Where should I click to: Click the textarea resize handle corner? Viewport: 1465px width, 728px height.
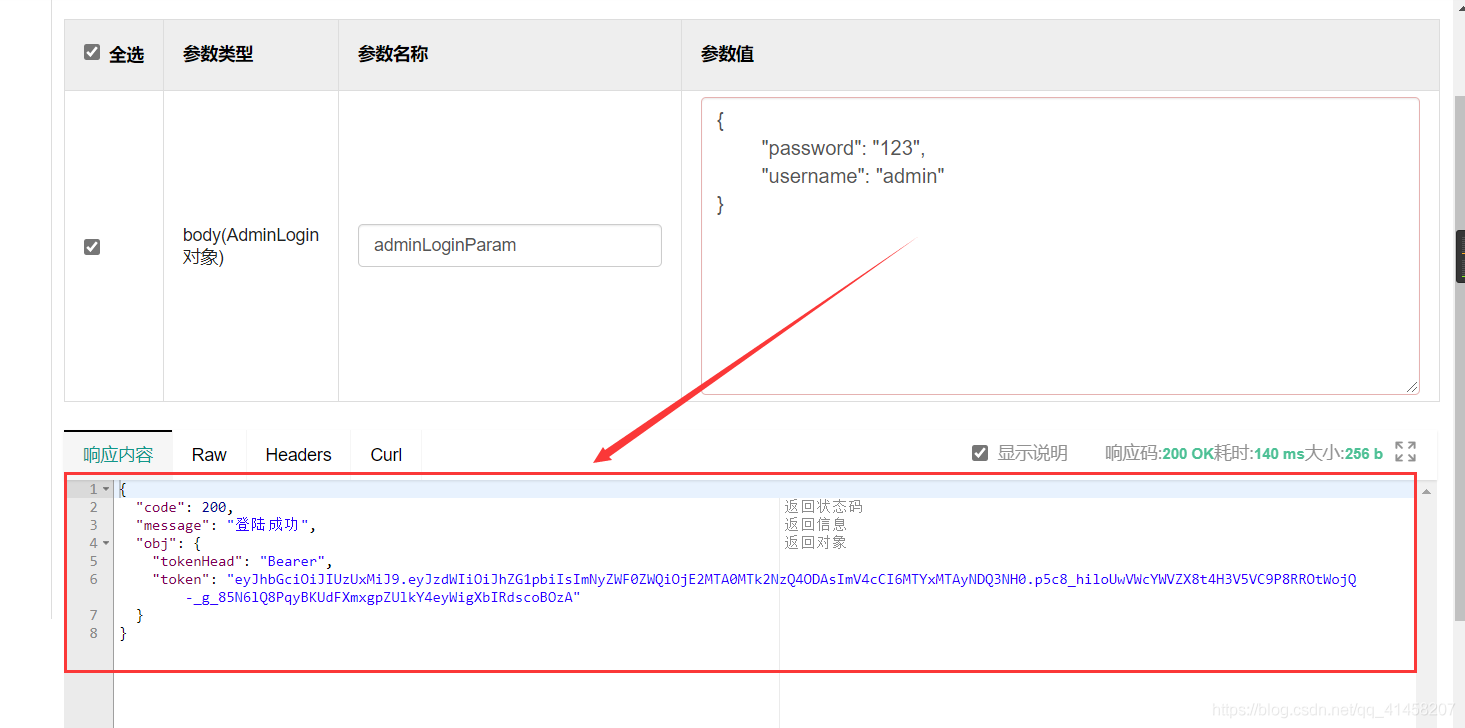pyautogui.click(x=1412, y=387)
